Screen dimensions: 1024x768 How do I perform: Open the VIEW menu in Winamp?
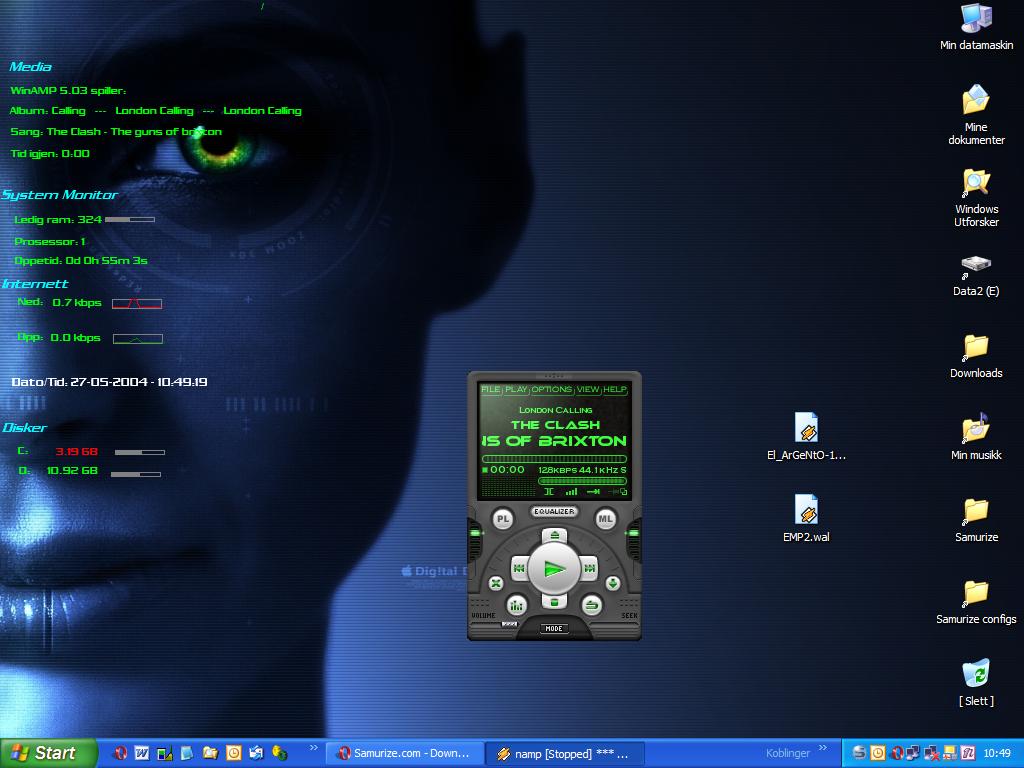tap(588, 389)
